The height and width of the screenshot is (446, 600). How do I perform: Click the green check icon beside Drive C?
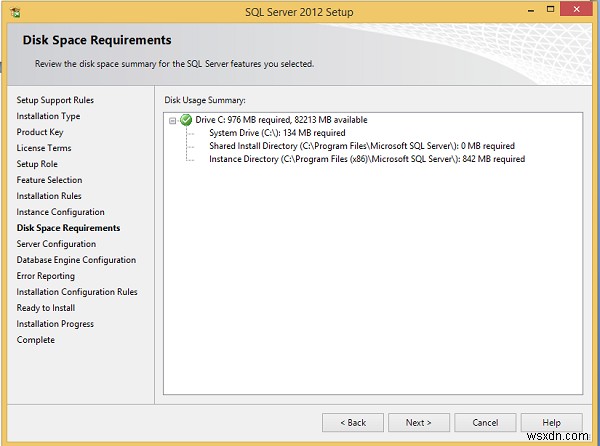186,120
